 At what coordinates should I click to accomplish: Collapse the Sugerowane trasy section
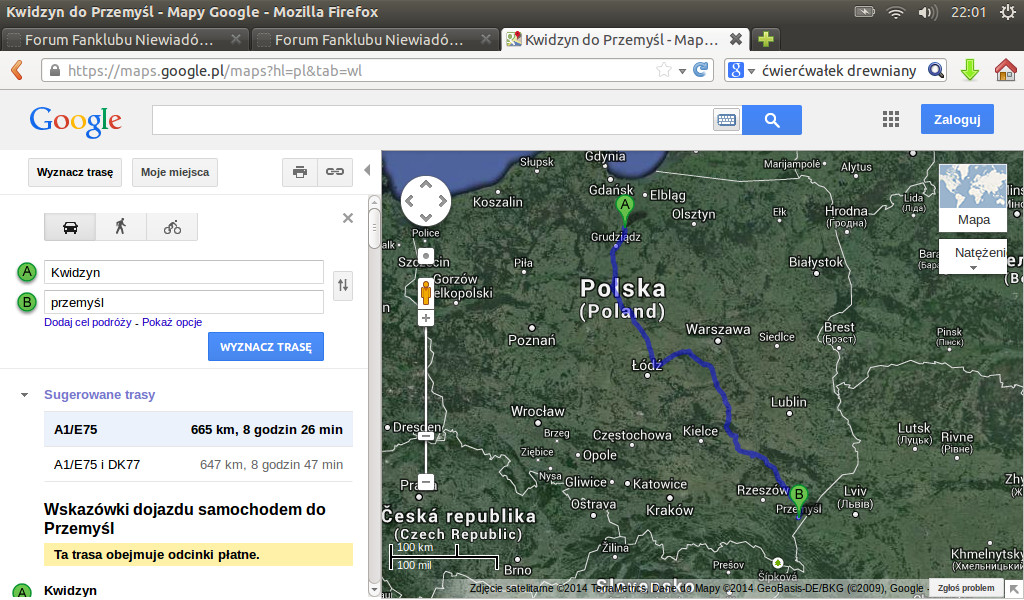24,395
